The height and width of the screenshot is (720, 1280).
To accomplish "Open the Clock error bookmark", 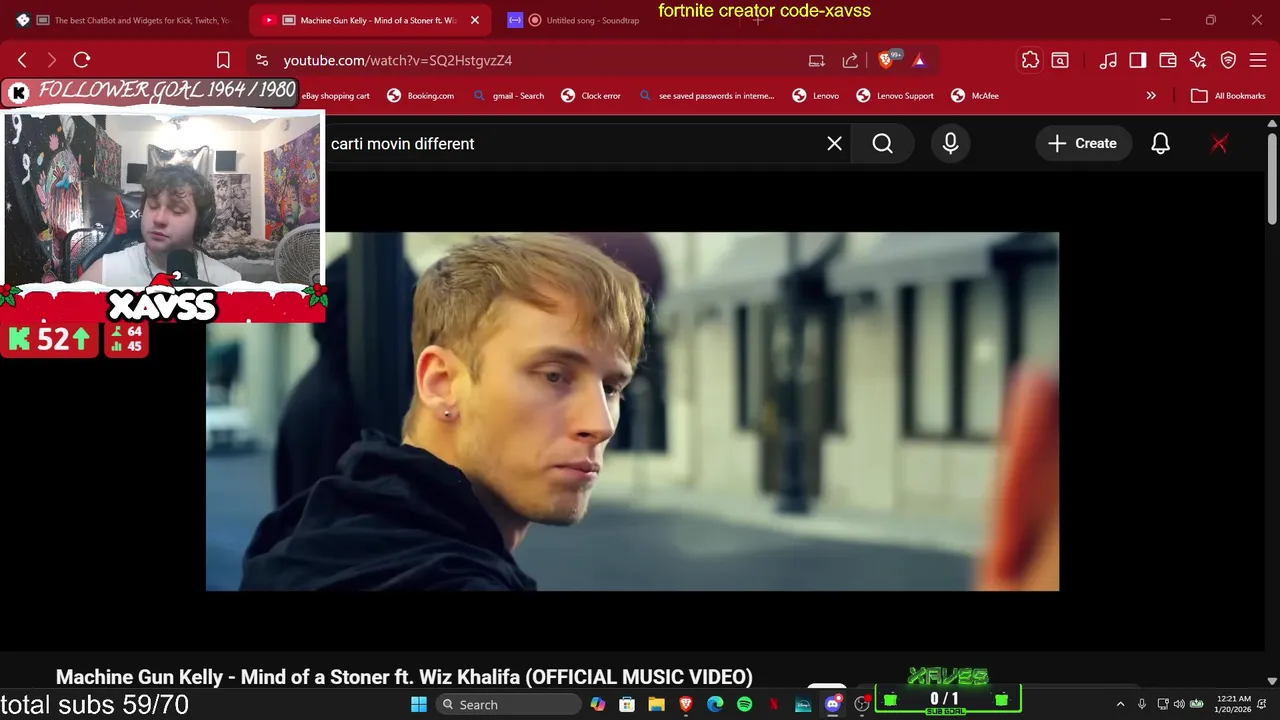I will click(591, 96).
